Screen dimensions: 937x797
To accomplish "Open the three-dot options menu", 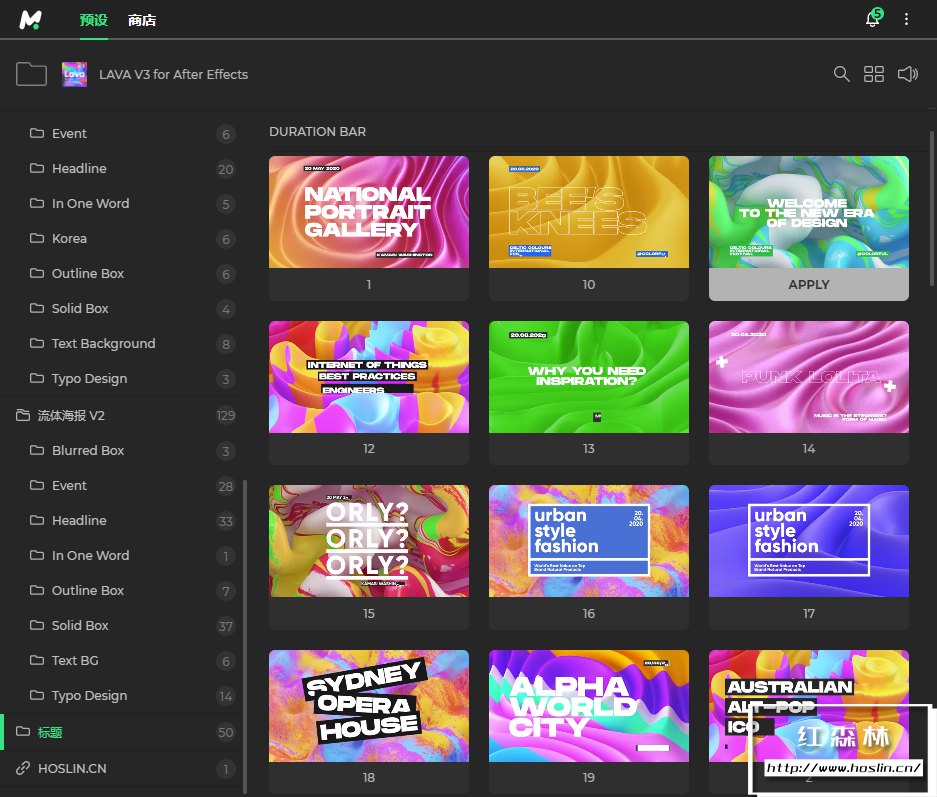I will point(907,20).
